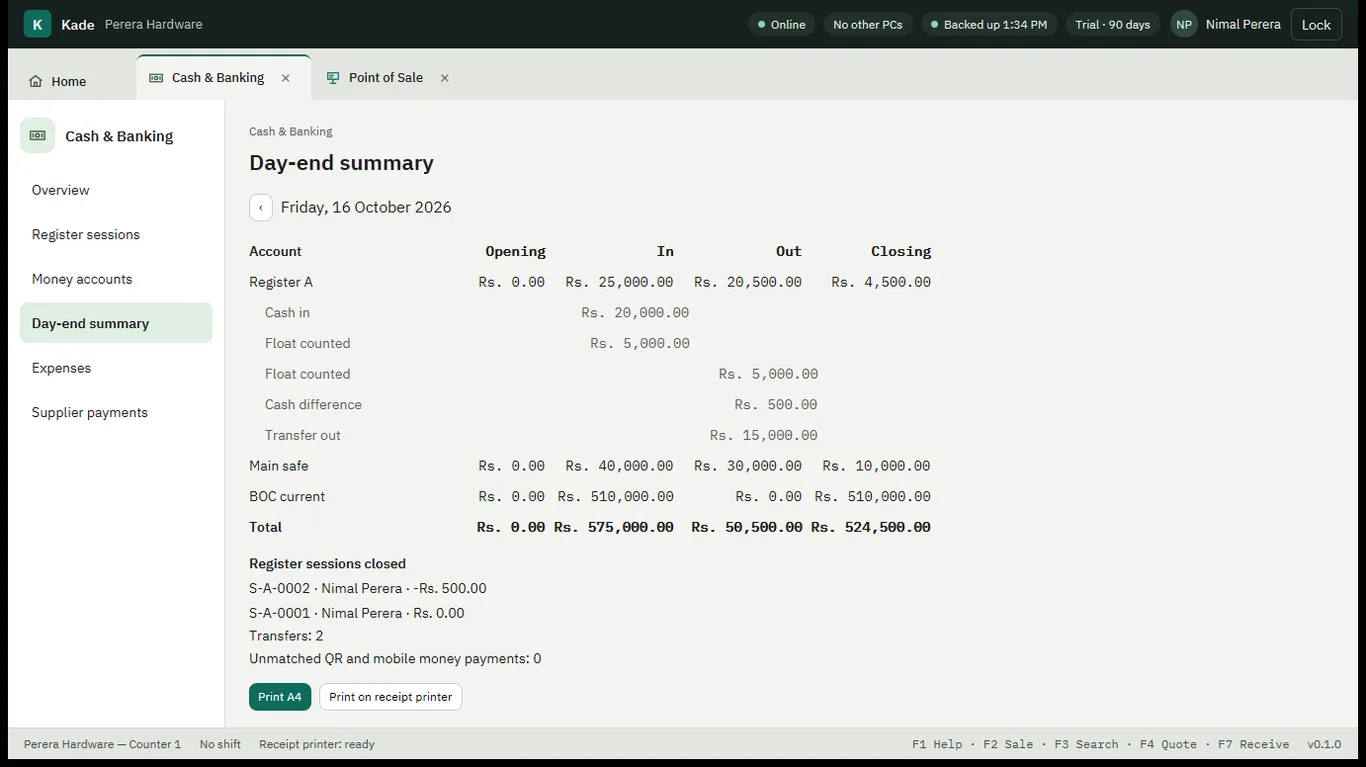Click the Cash difference line
This screenshot has height=767, width=1366.
[x=590, y=405]
